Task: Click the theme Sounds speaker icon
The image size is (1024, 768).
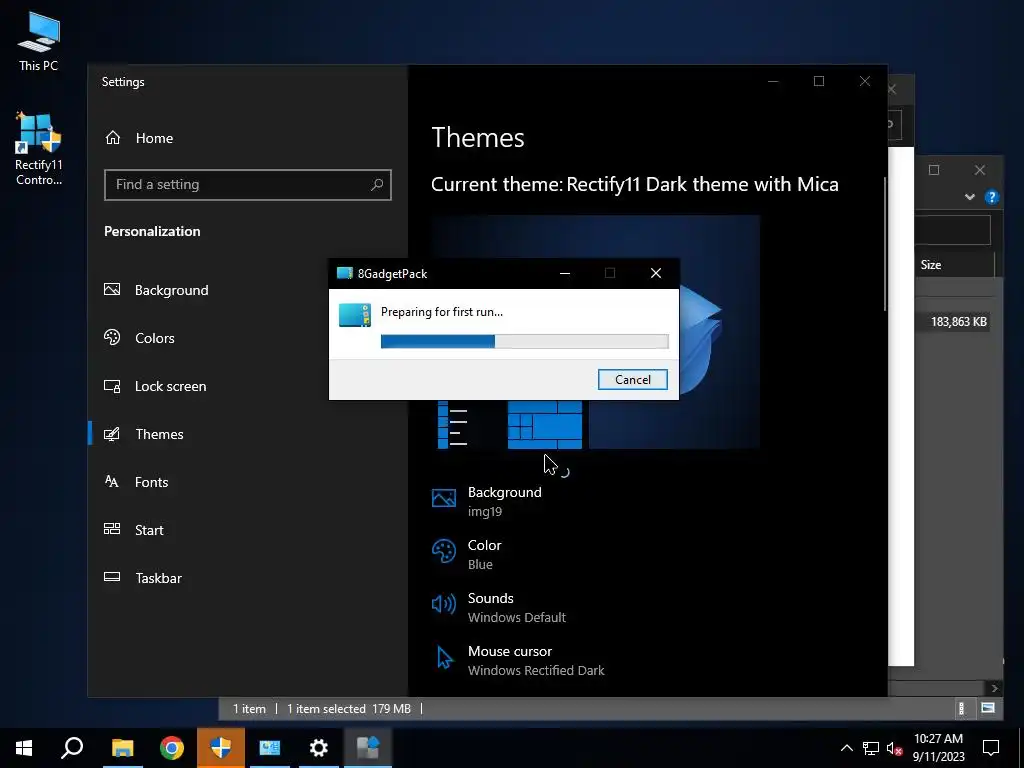Action: [443, 604]
